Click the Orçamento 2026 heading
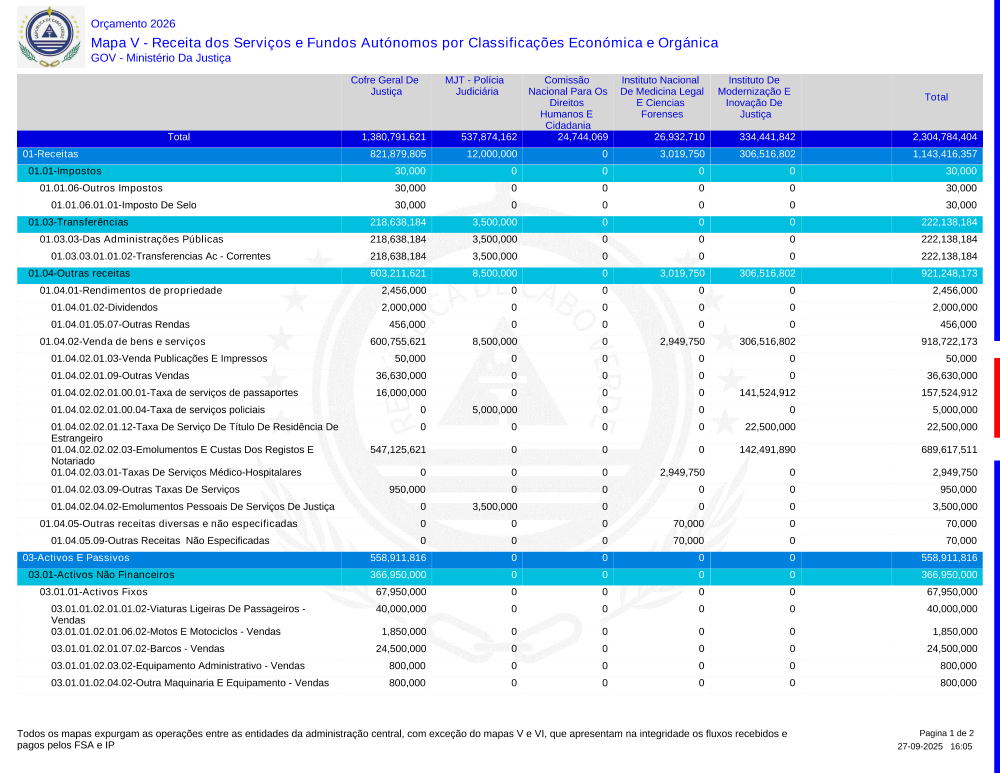Screen dimensions: 1000x773 pos(132,24)
